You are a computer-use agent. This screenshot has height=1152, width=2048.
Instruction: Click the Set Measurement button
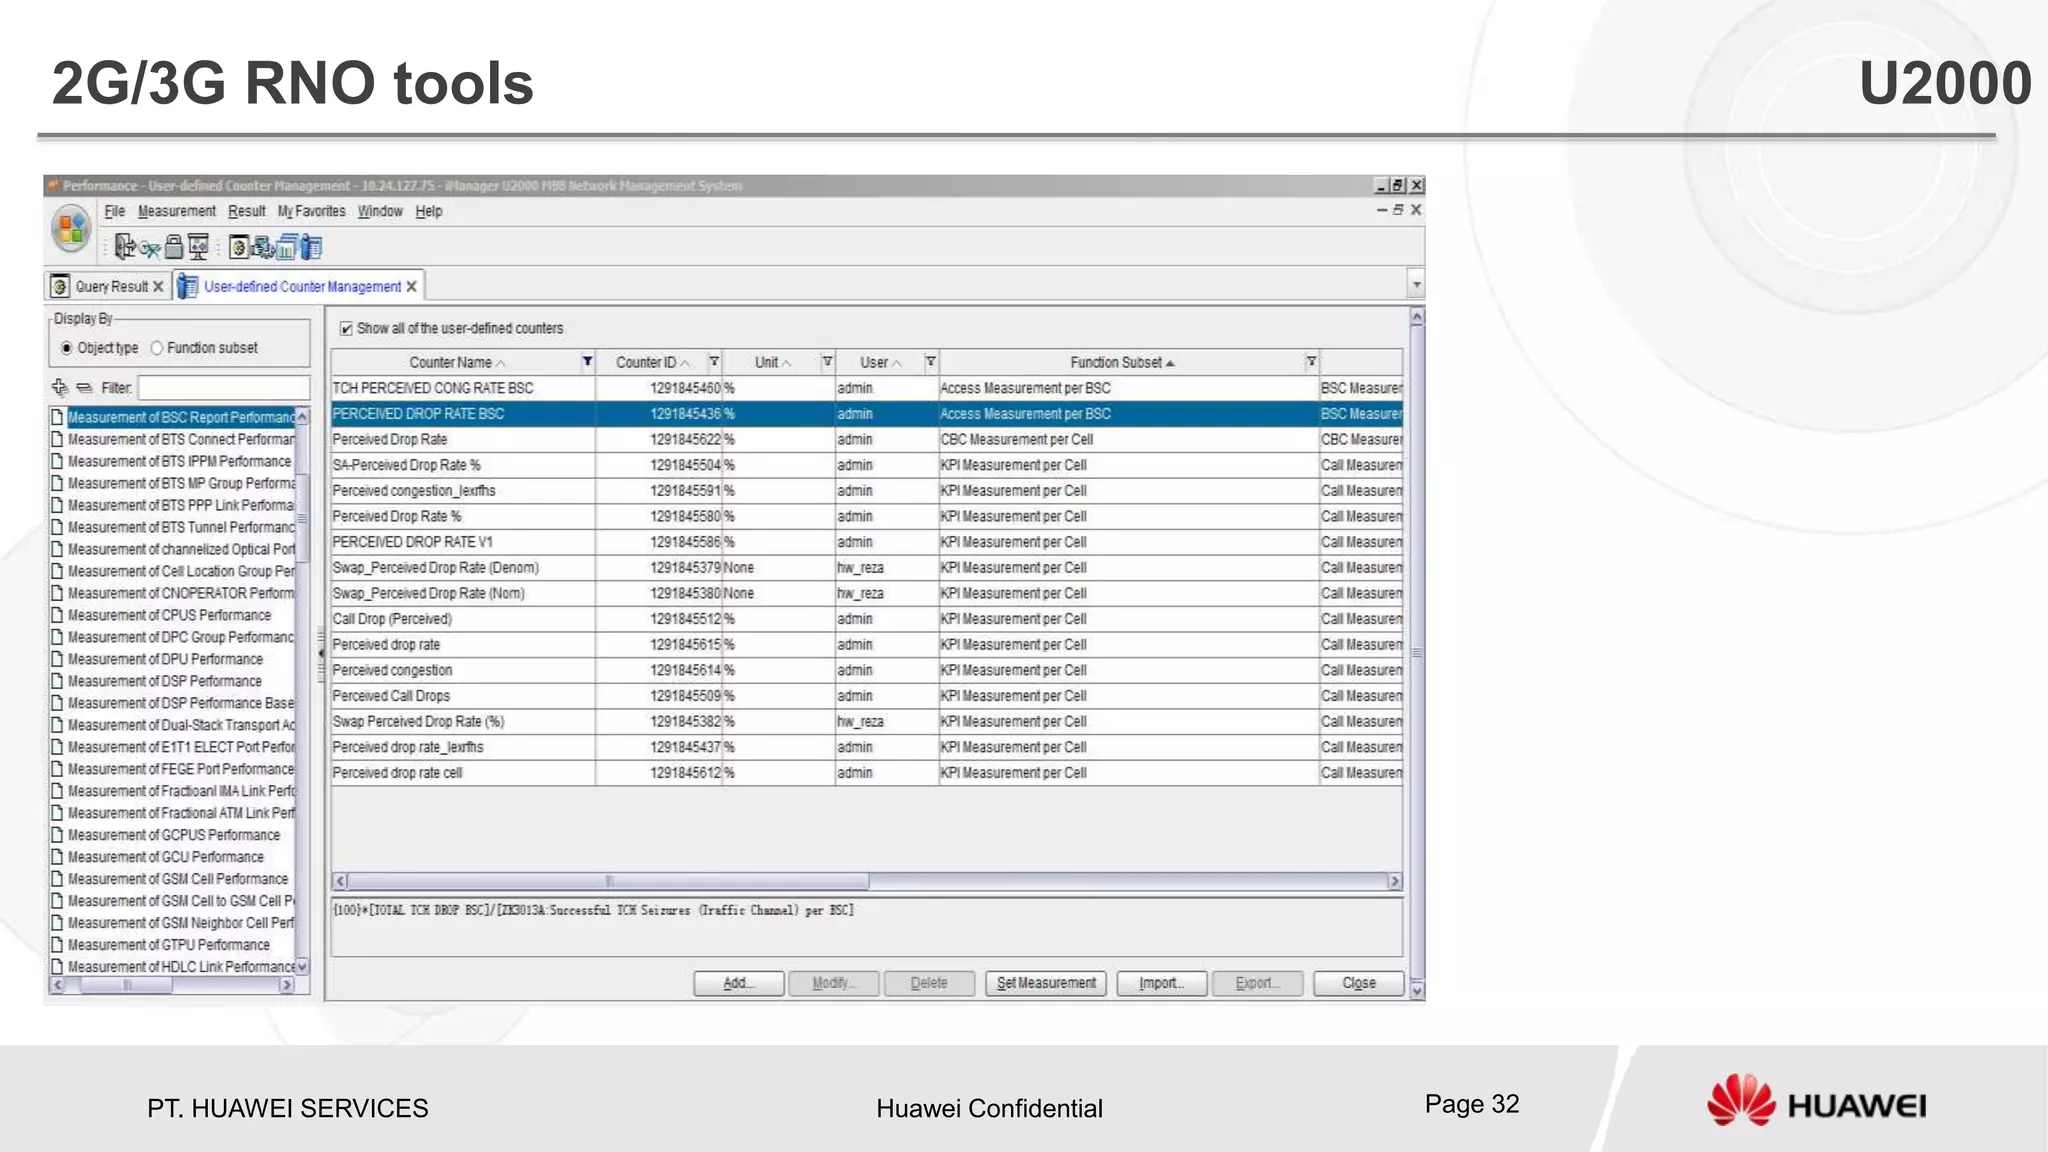coord(1046,983)
